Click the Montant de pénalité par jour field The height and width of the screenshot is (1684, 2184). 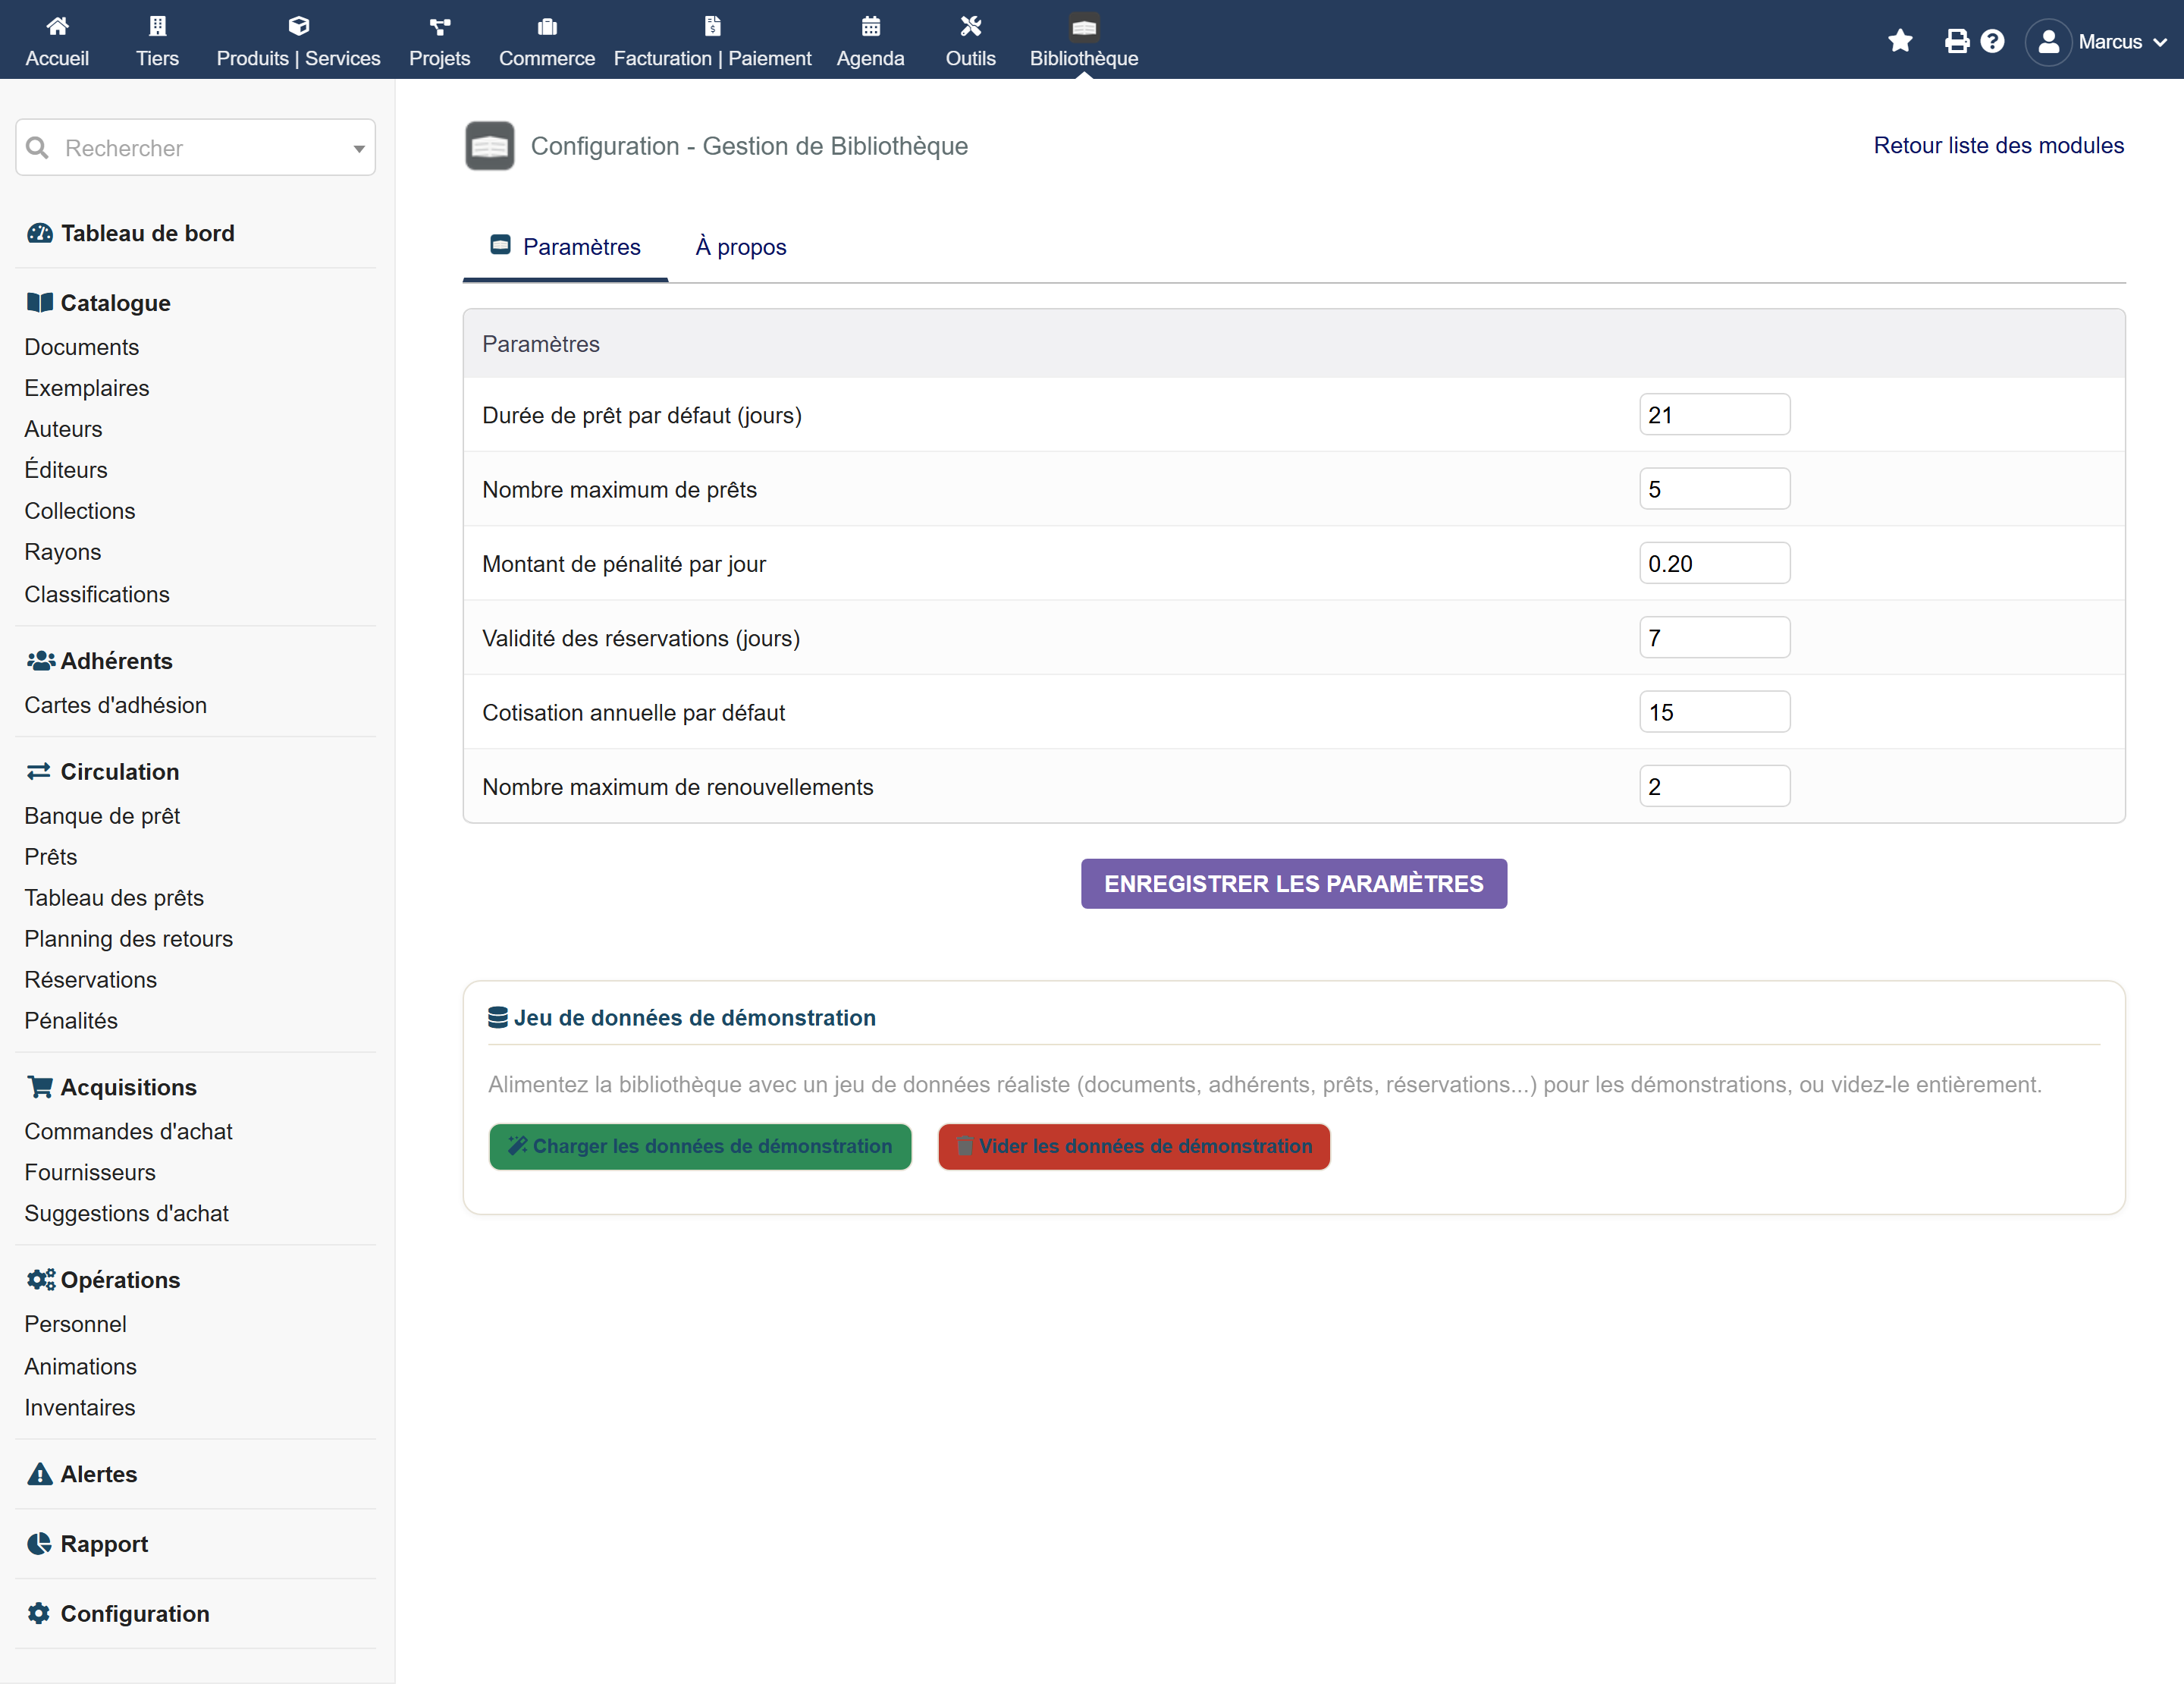point(1714,564)
